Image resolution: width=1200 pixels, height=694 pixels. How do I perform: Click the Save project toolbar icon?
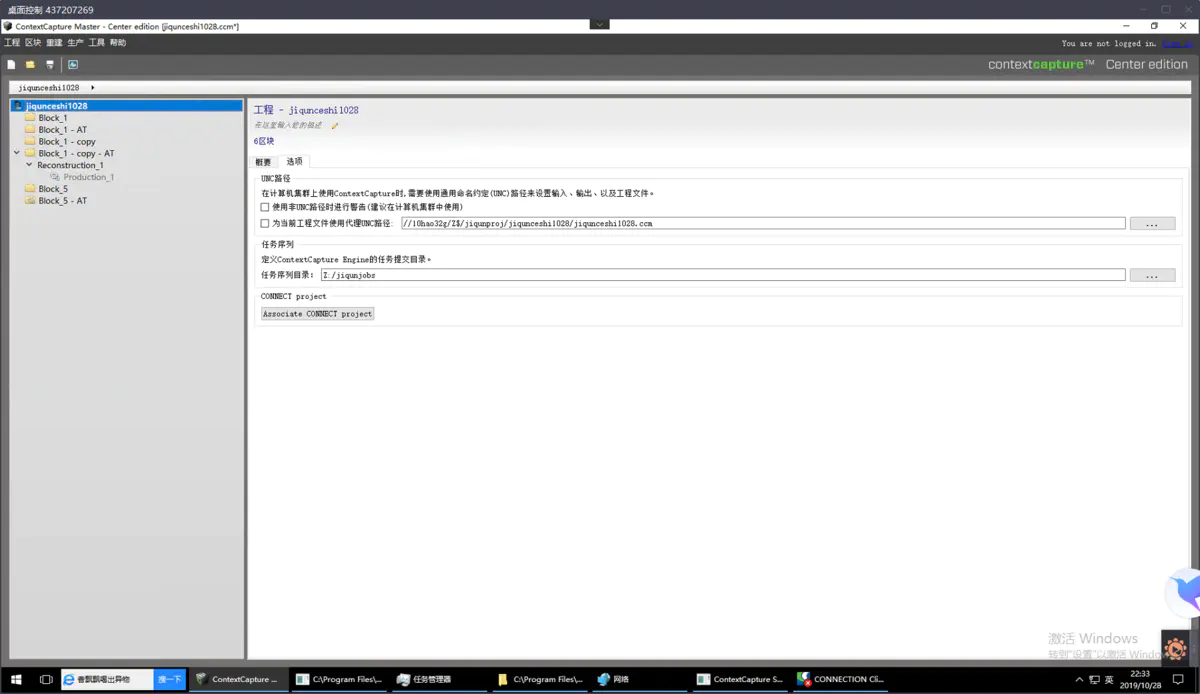point(49,64)
